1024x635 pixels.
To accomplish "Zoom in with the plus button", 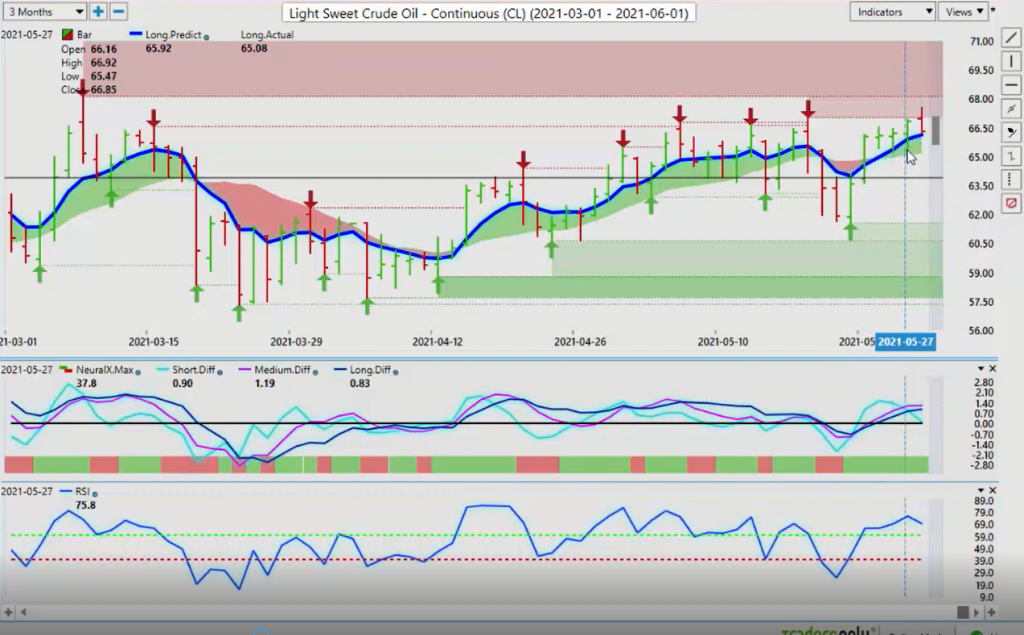I will point(98,12).
